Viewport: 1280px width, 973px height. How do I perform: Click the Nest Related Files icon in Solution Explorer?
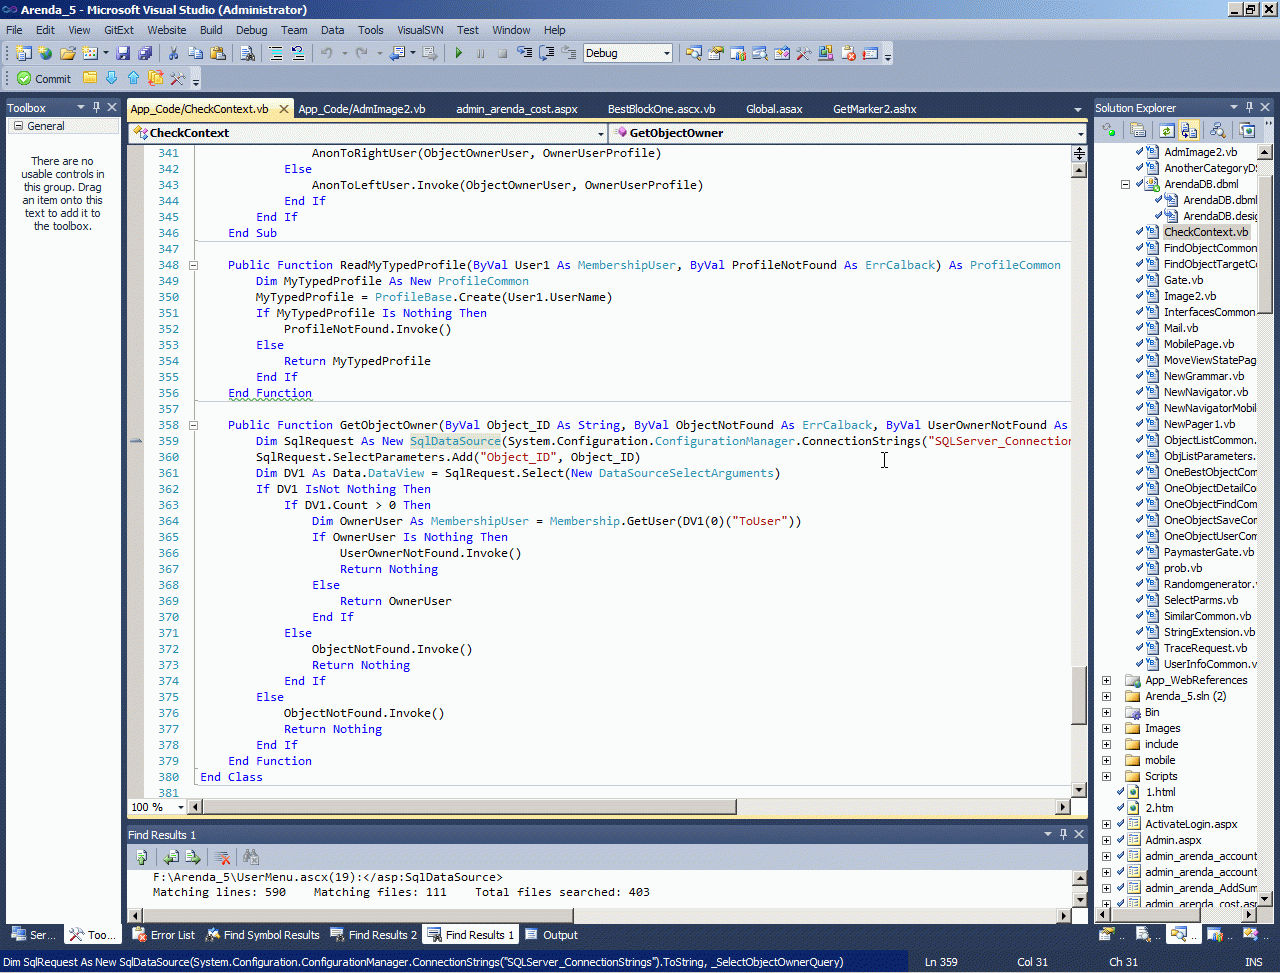click(x=1188, y=130)
